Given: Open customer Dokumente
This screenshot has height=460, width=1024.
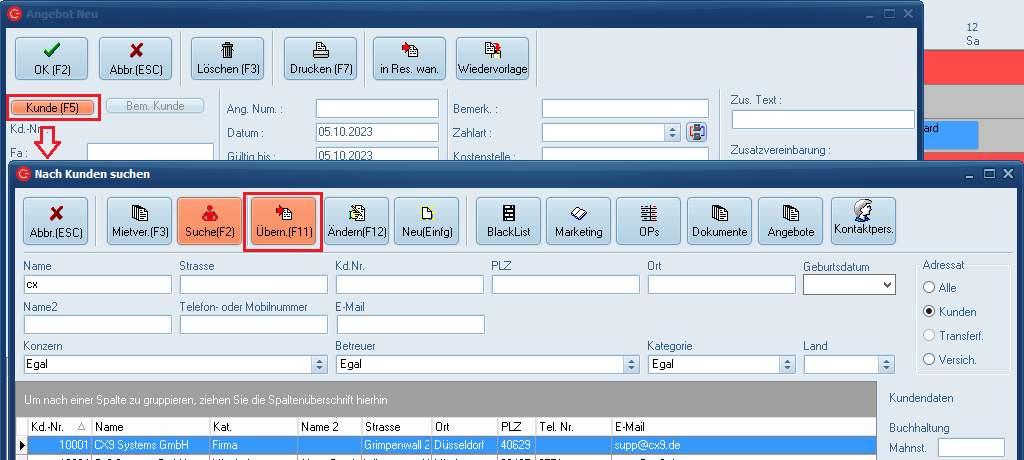Looking at the screenshot, I should (719, 221).
